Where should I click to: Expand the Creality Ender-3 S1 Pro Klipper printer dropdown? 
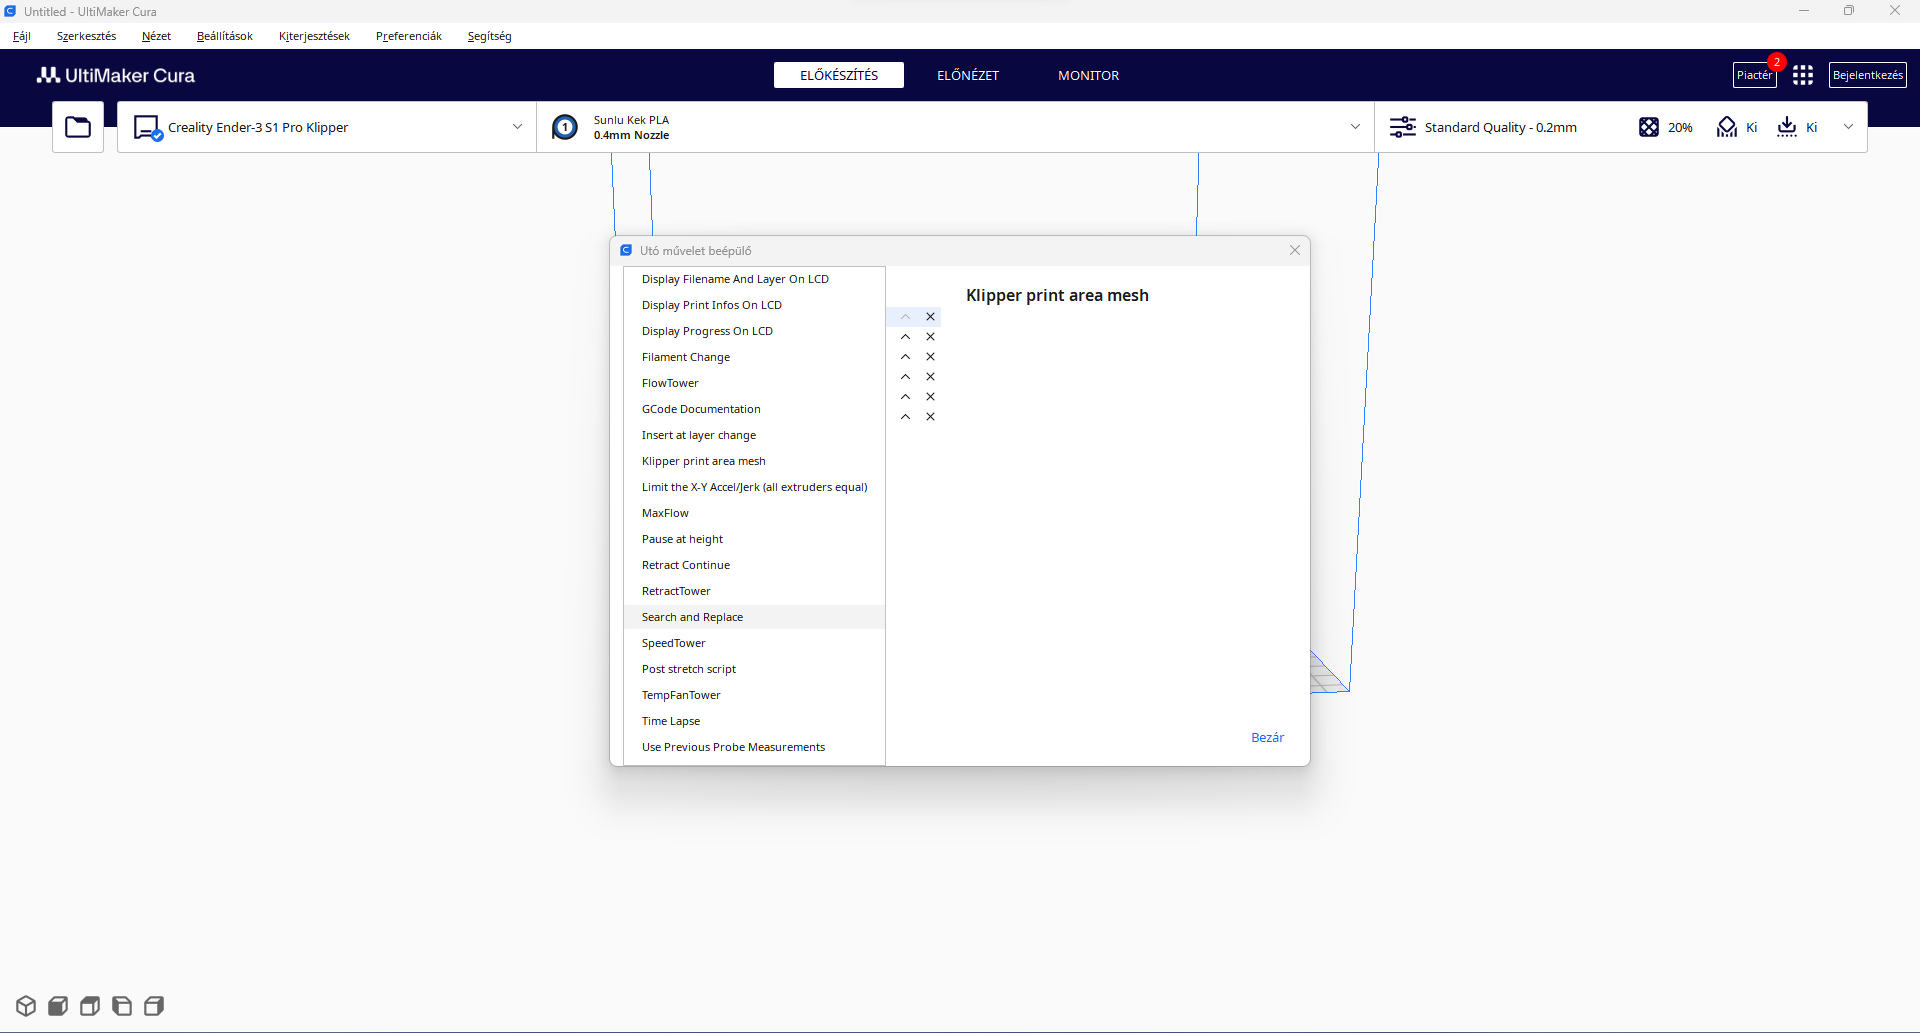coord(517,127)
